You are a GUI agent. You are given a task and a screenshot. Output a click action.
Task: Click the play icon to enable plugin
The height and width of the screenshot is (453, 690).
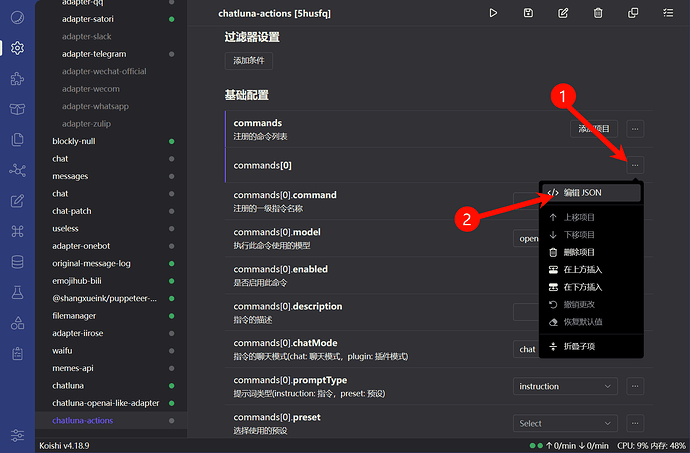493,13
